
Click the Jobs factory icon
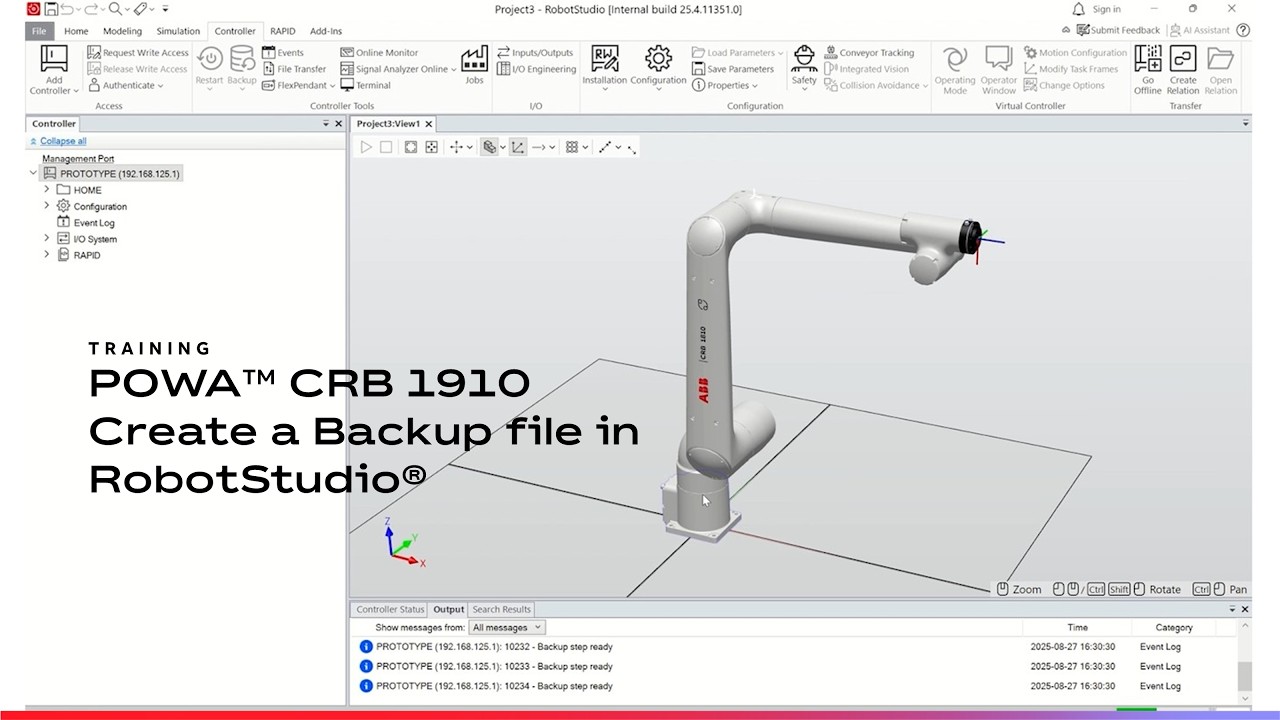pos(474,58)
